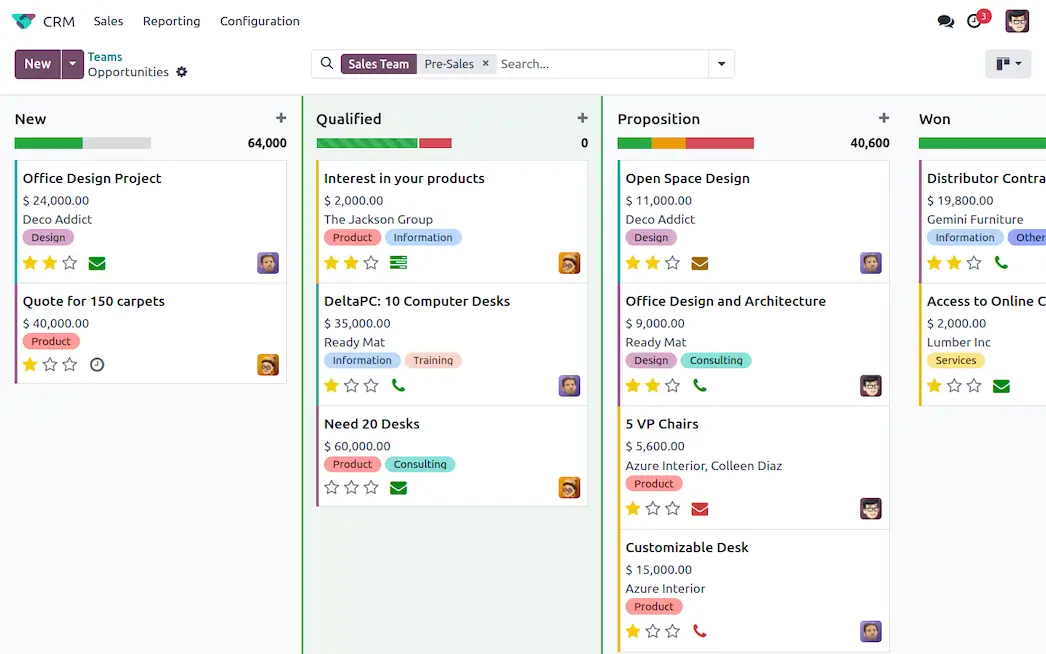Click the checklist icon on Interest in your products

pos(398,263)
